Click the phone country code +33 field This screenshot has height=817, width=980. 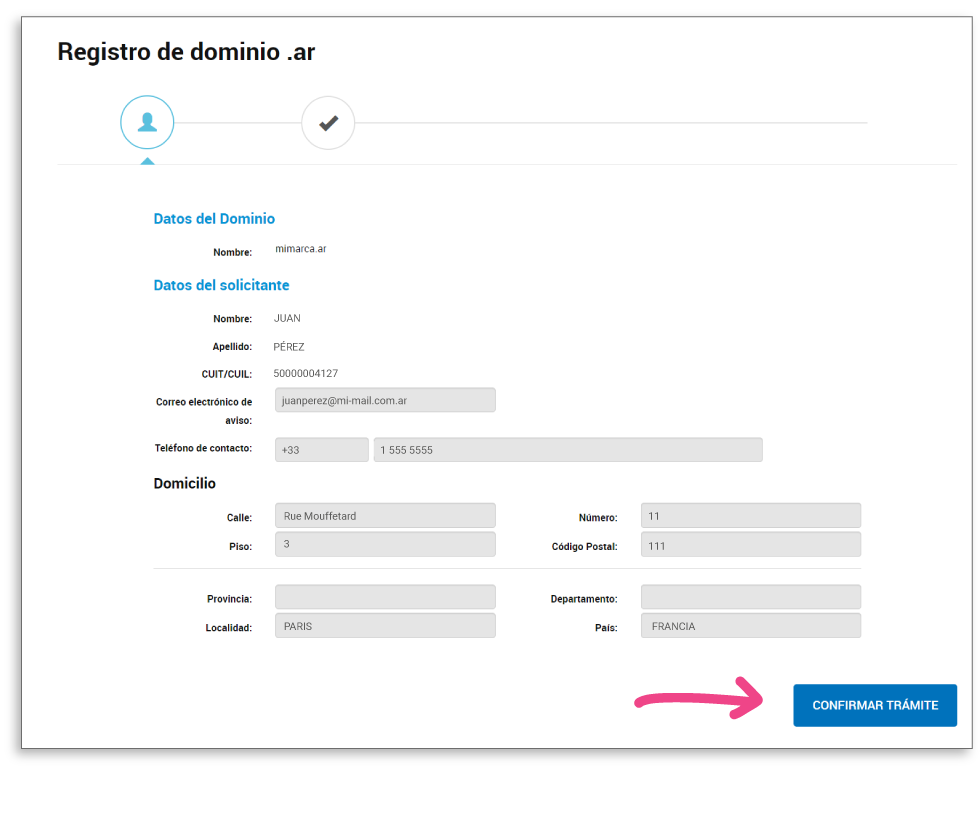tap(321, 450)
